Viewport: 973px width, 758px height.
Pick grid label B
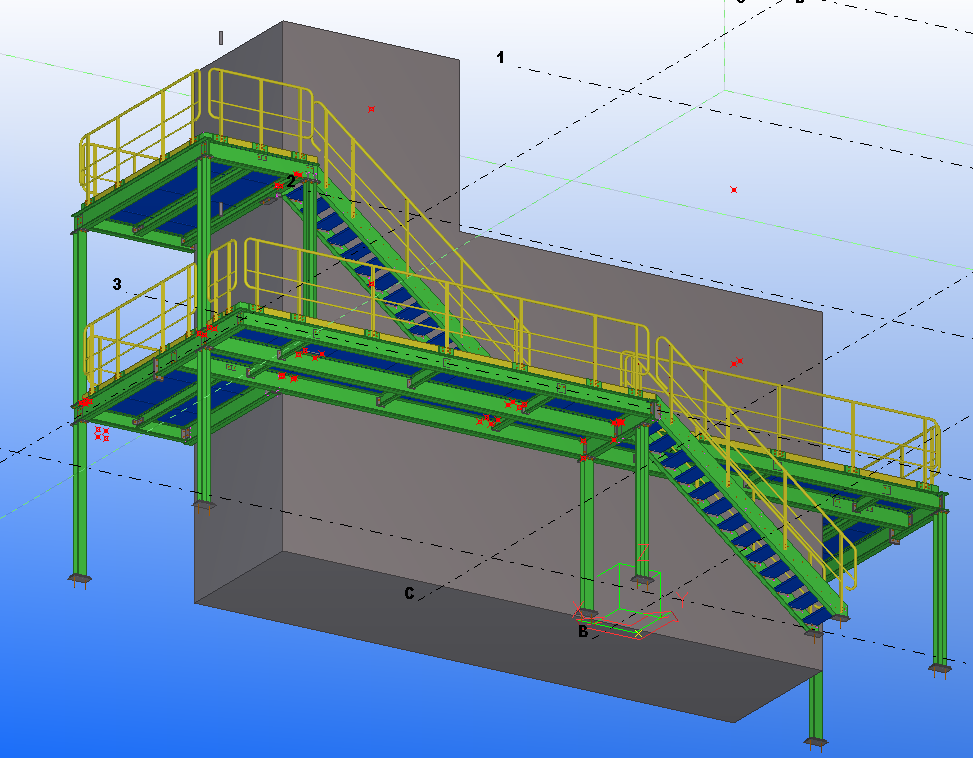click(582, 631)
